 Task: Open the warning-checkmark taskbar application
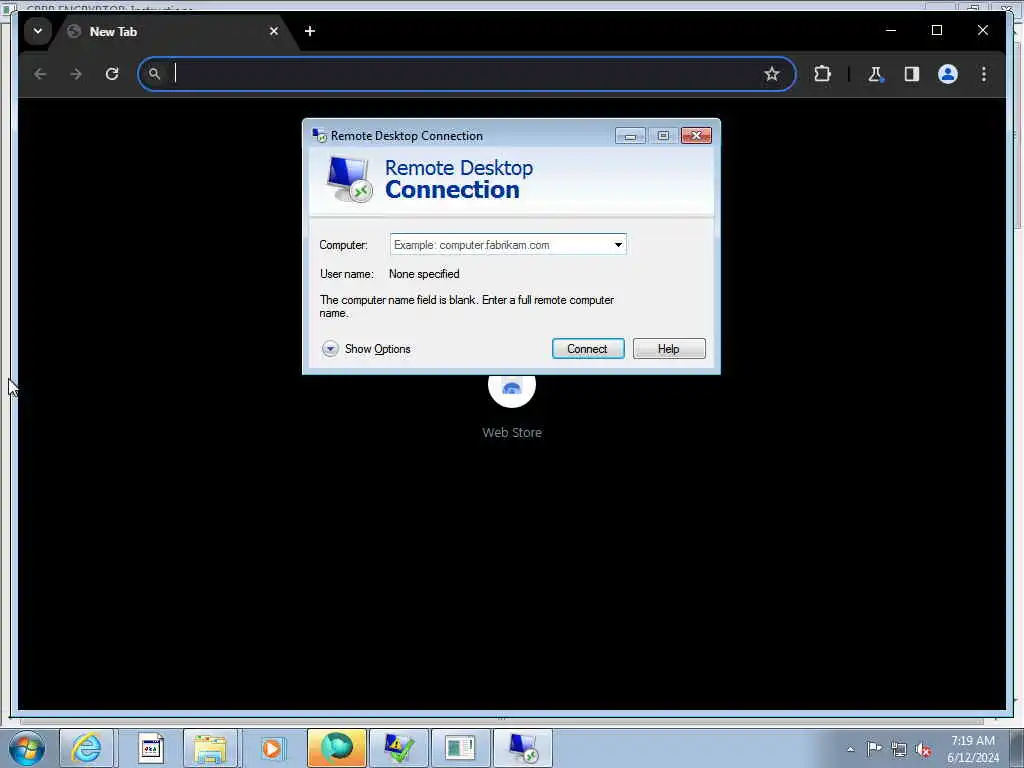(399, 748)
